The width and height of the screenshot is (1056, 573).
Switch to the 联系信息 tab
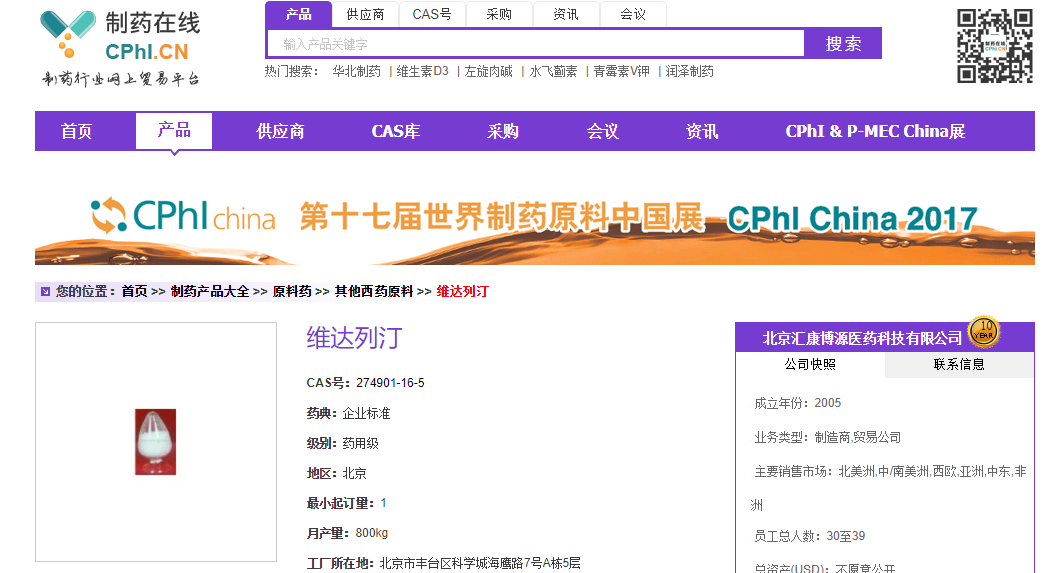[959, 364]
